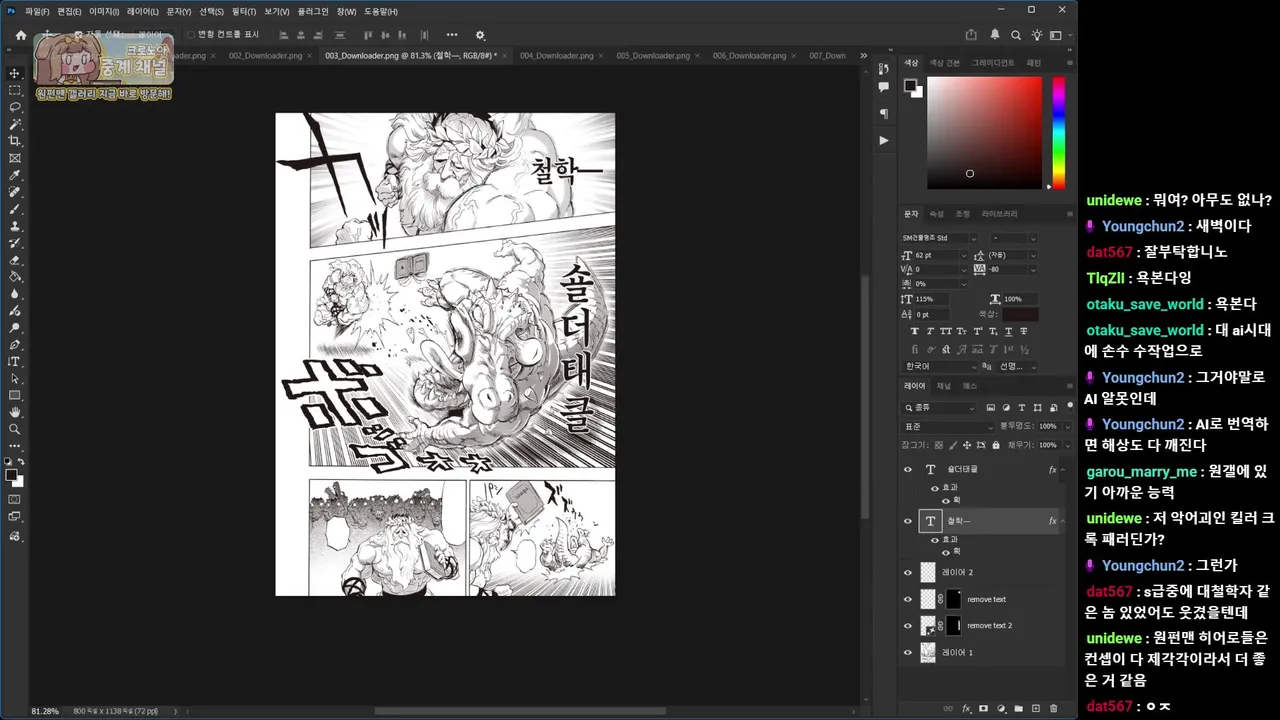This screenshot has width=1280, height=720.
Task: Add a layer mask to the layer
Action: point(983,709)
